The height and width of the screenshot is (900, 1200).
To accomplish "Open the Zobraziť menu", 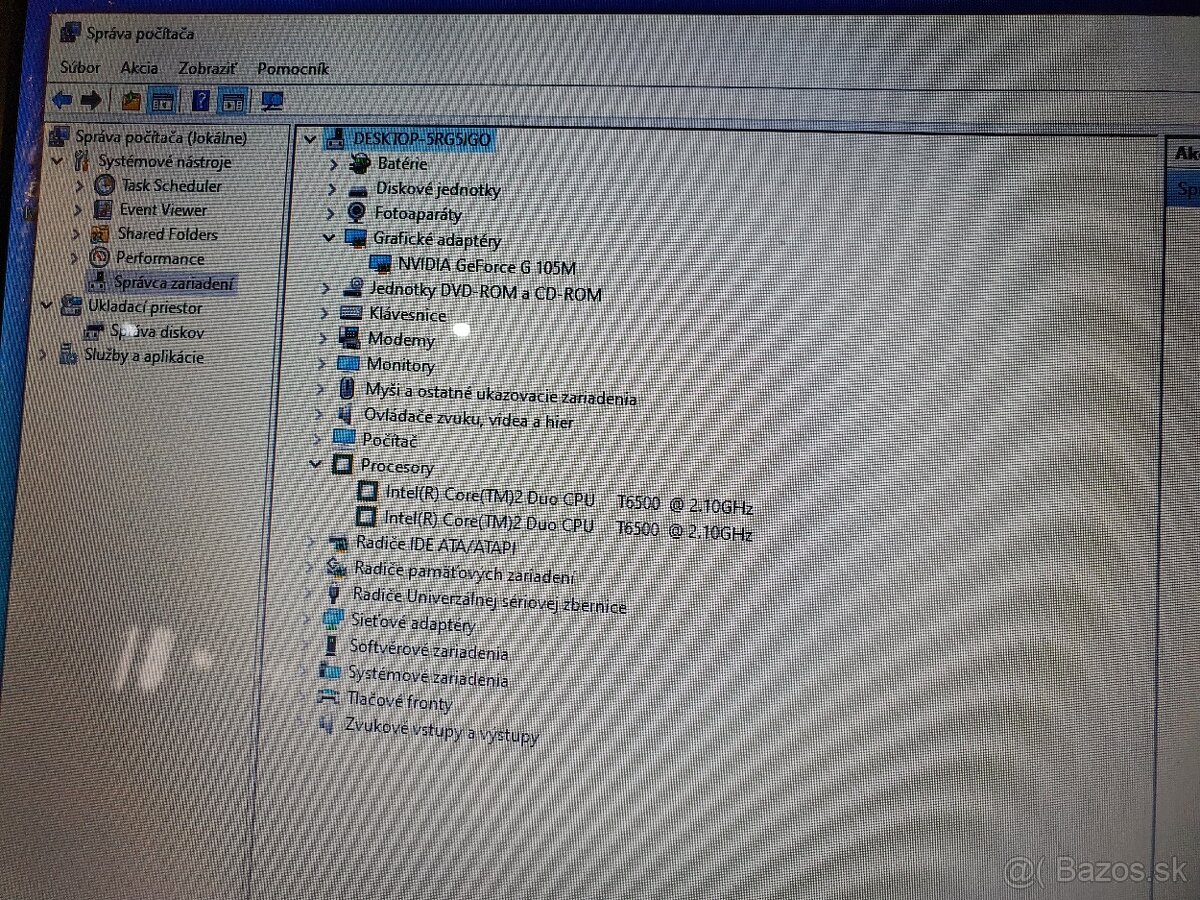I will [x=206, y=68].
